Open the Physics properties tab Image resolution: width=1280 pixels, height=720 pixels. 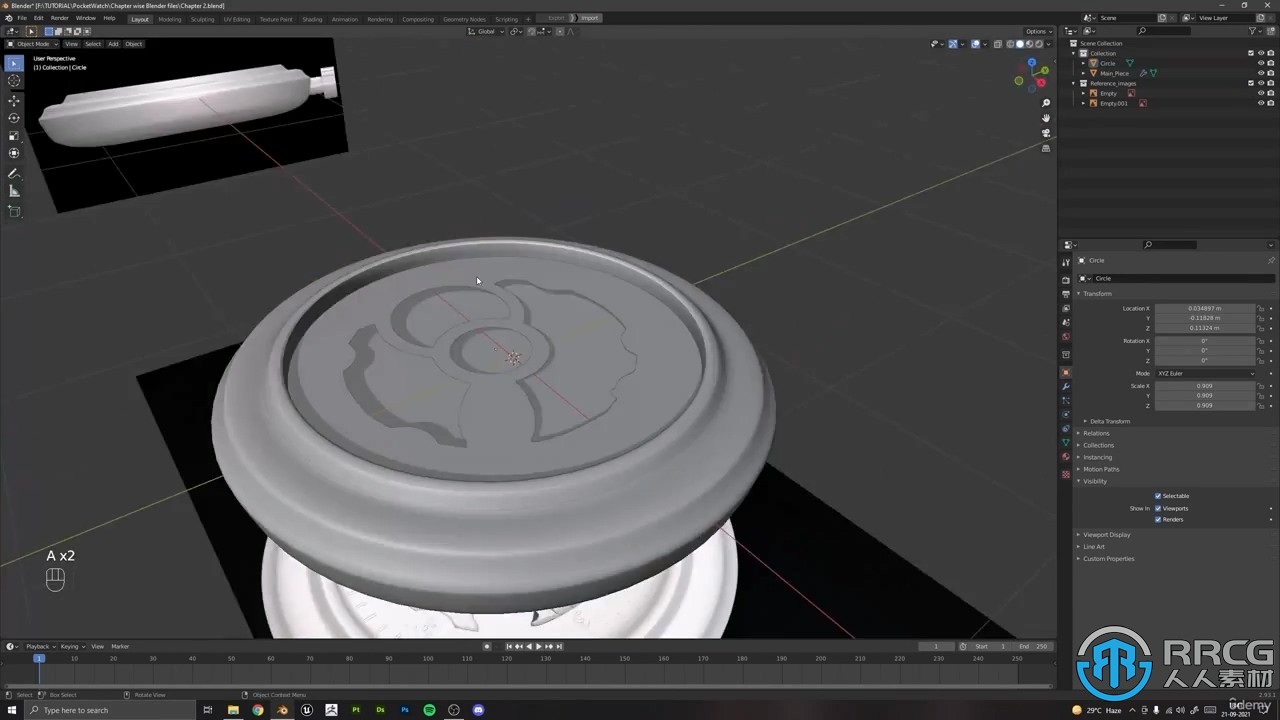pos(1066,415)
